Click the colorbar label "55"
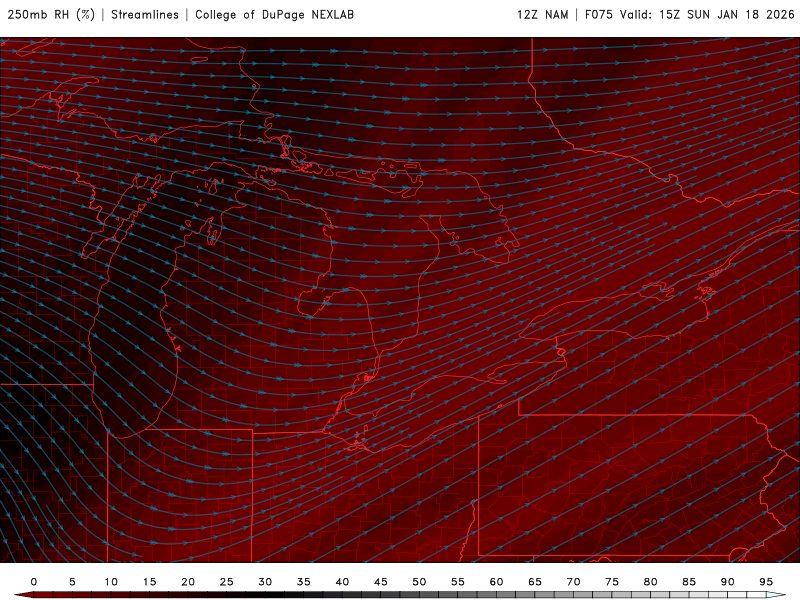Screen dimensions: 800x600 pos(458,582)
